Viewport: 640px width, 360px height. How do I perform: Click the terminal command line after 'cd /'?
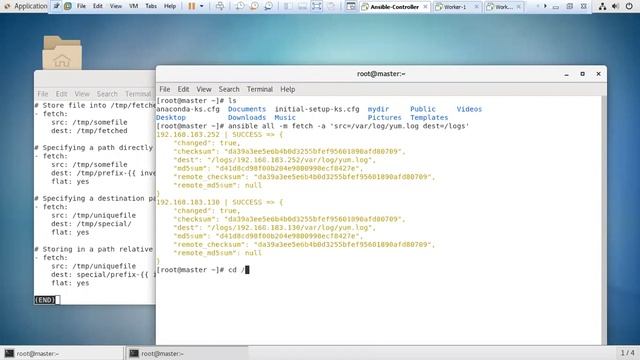click(247, 270)
